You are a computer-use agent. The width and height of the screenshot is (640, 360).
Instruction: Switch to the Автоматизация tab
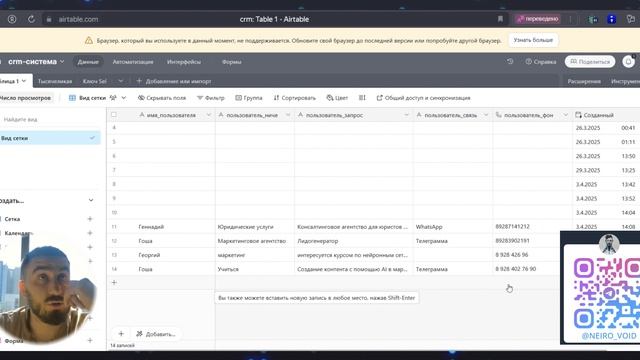pos(133,62)
